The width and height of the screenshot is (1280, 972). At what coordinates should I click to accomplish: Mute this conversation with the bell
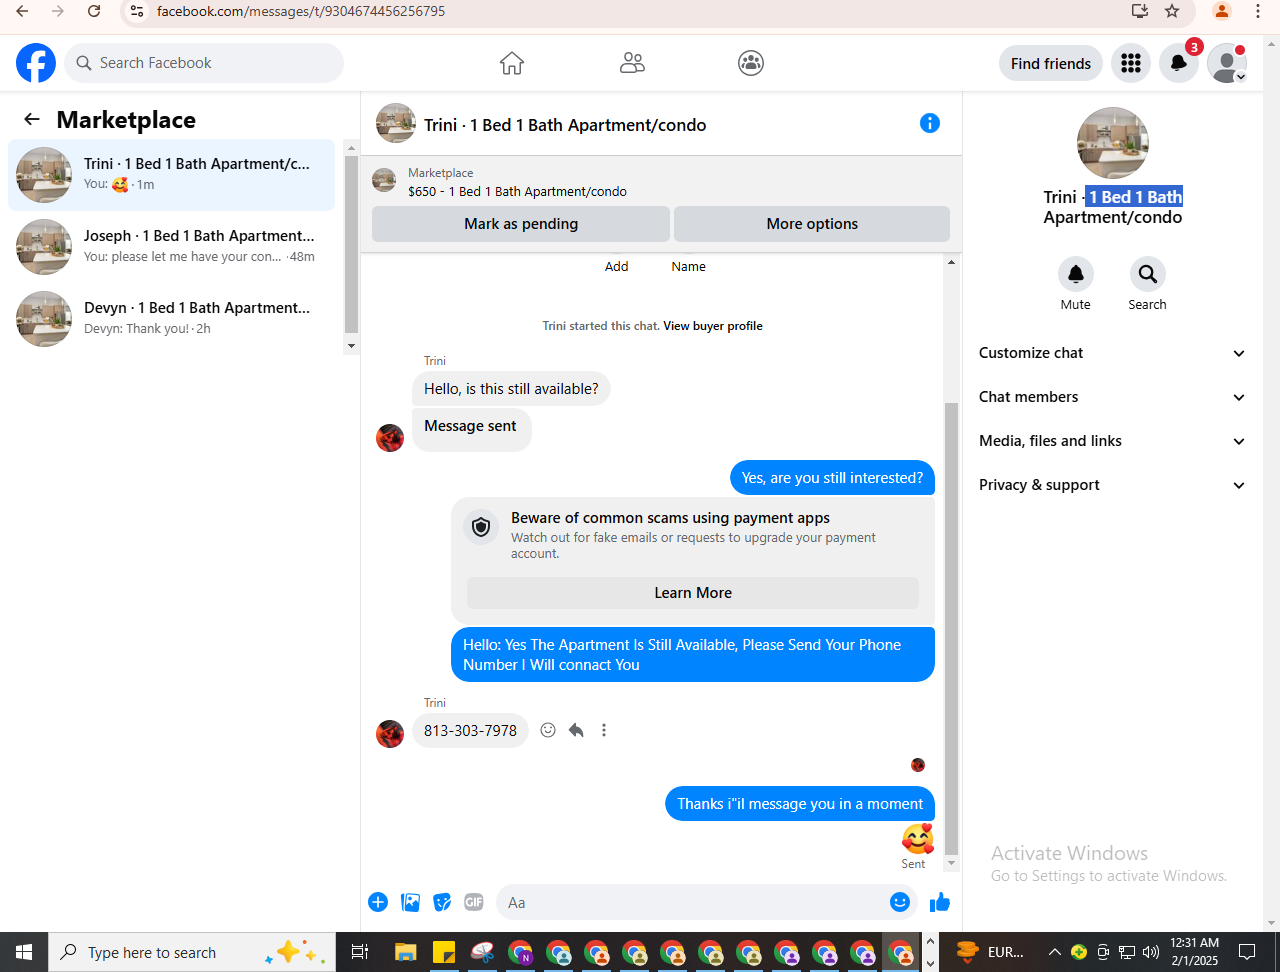point(1076,274)
